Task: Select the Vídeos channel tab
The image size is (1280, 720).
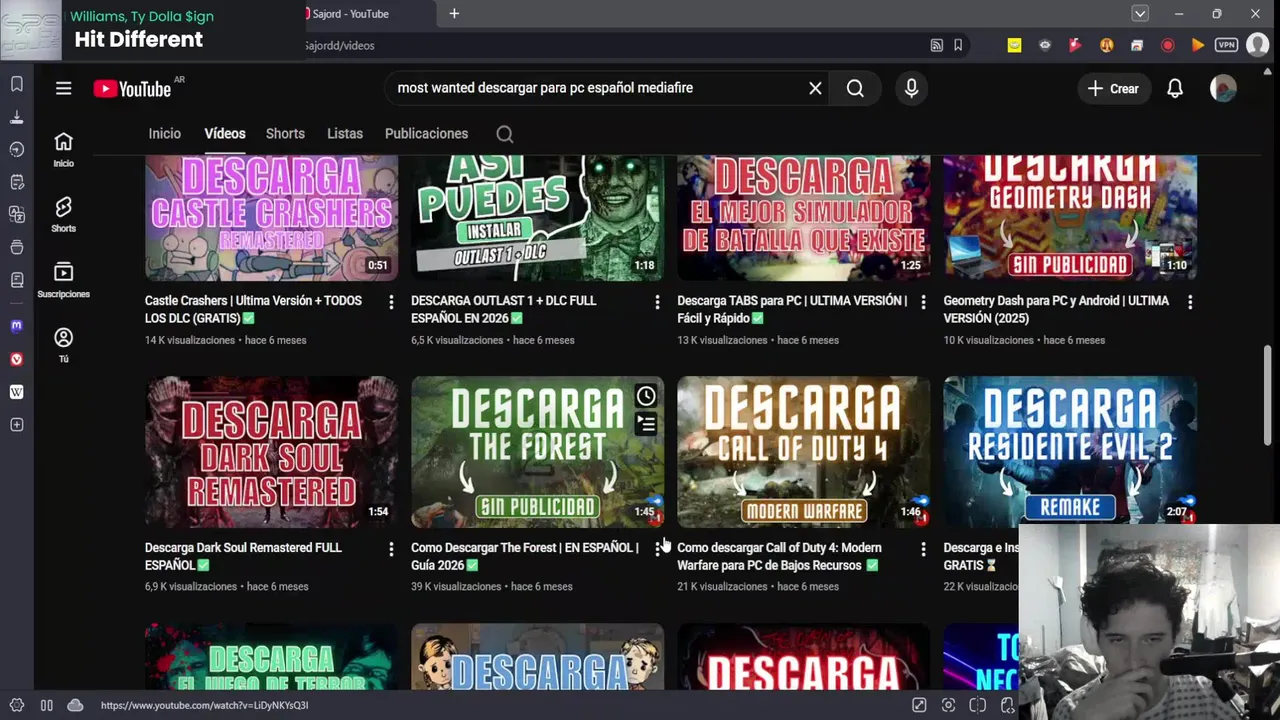Action: [x=225, y=134]
